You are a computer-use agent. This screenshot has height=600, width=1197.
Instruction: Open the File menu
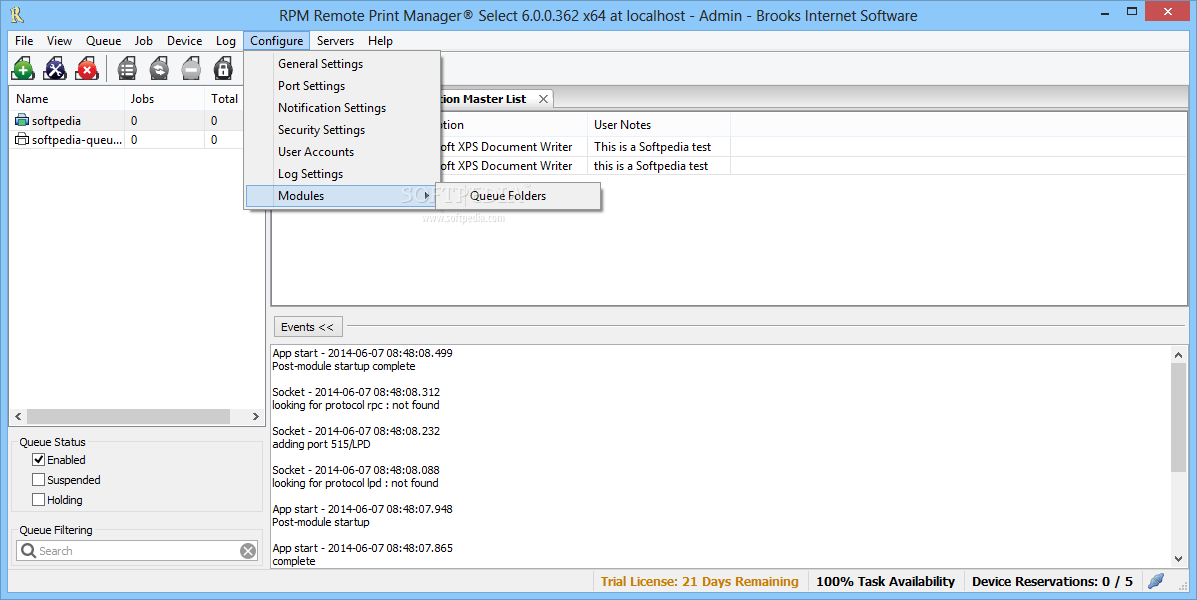tap(24, 40)
